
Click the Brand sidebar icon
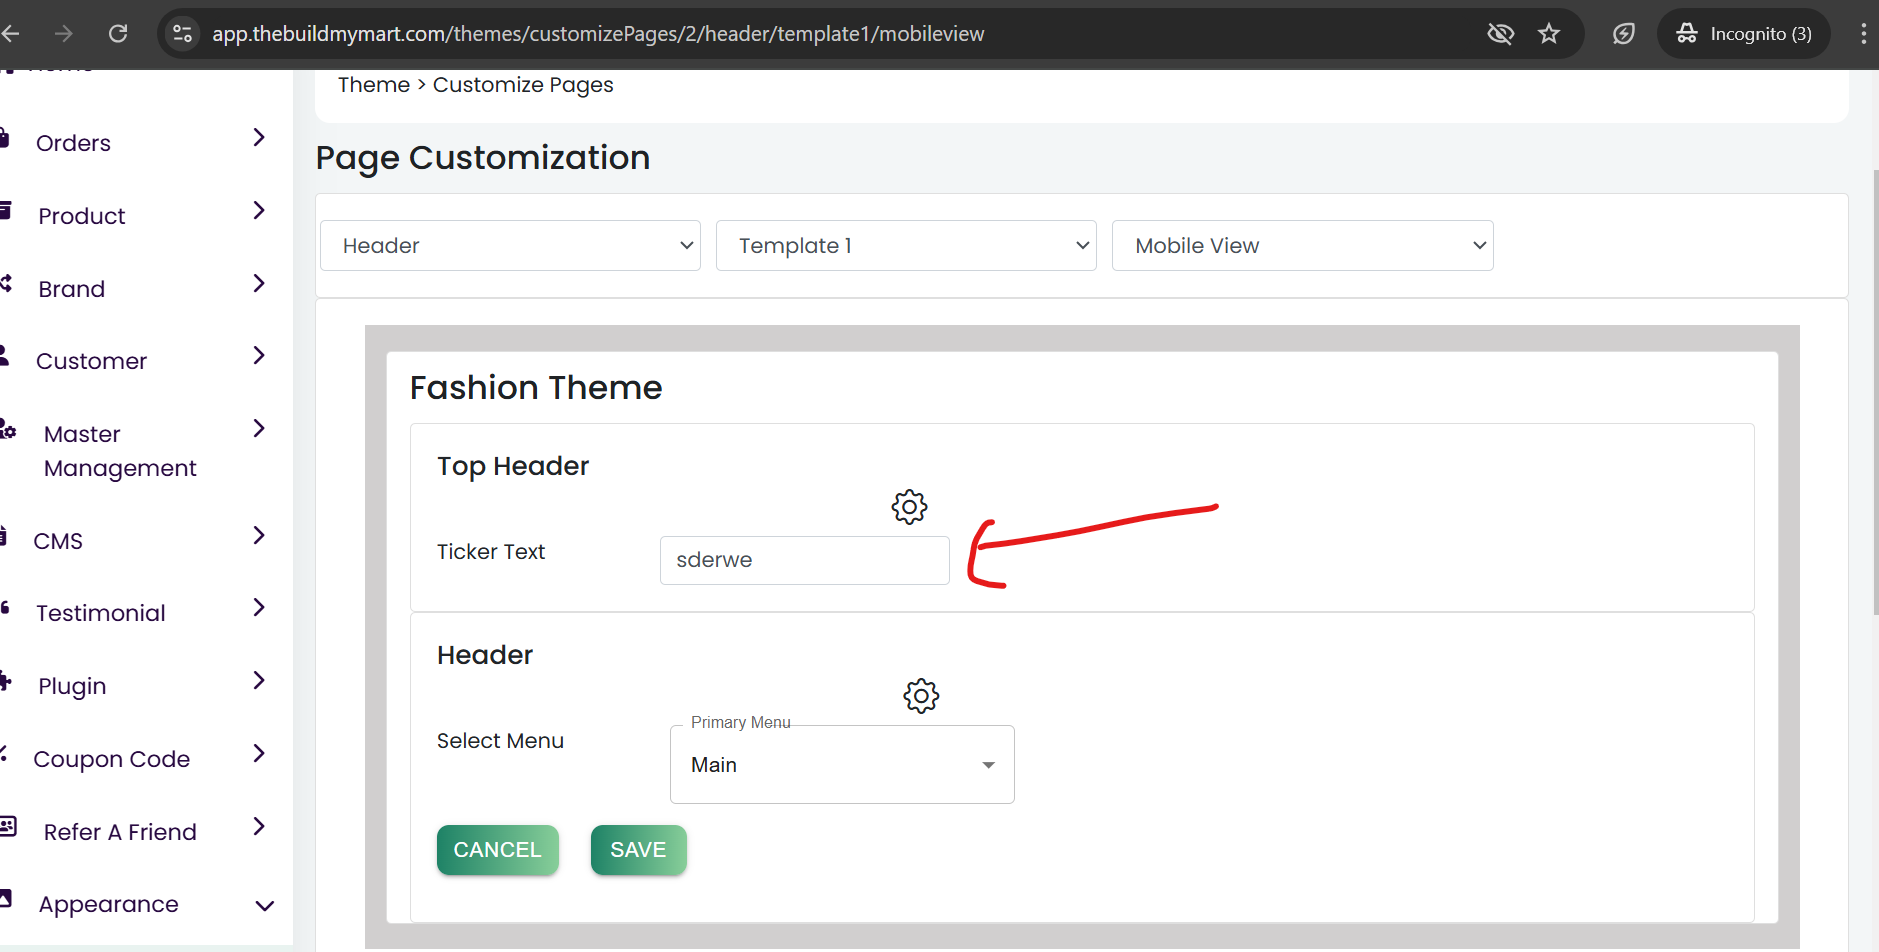click(5, 284)
